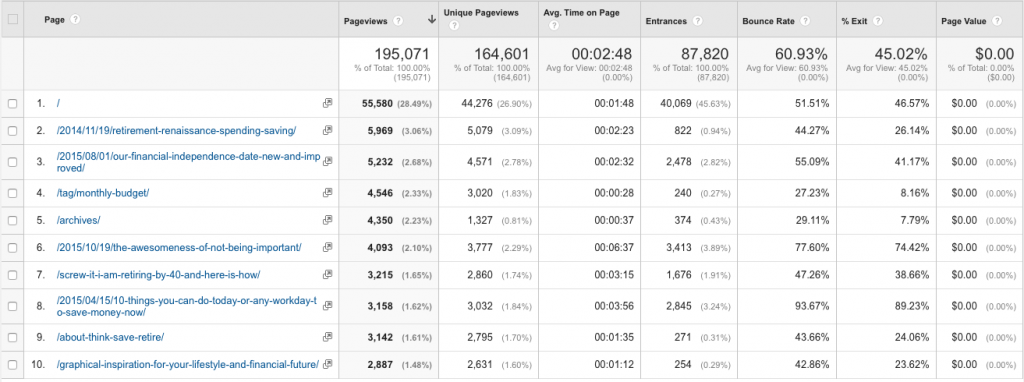This screenshot has width=1024, height=382.
Task: Click the avg time value 00:06:37
Action: 613,247
